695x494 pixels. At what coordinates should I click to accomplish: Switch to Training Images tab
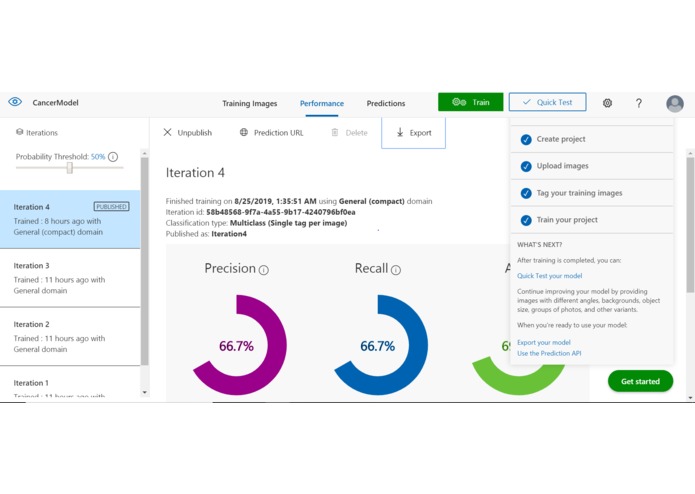click(250, 103)
